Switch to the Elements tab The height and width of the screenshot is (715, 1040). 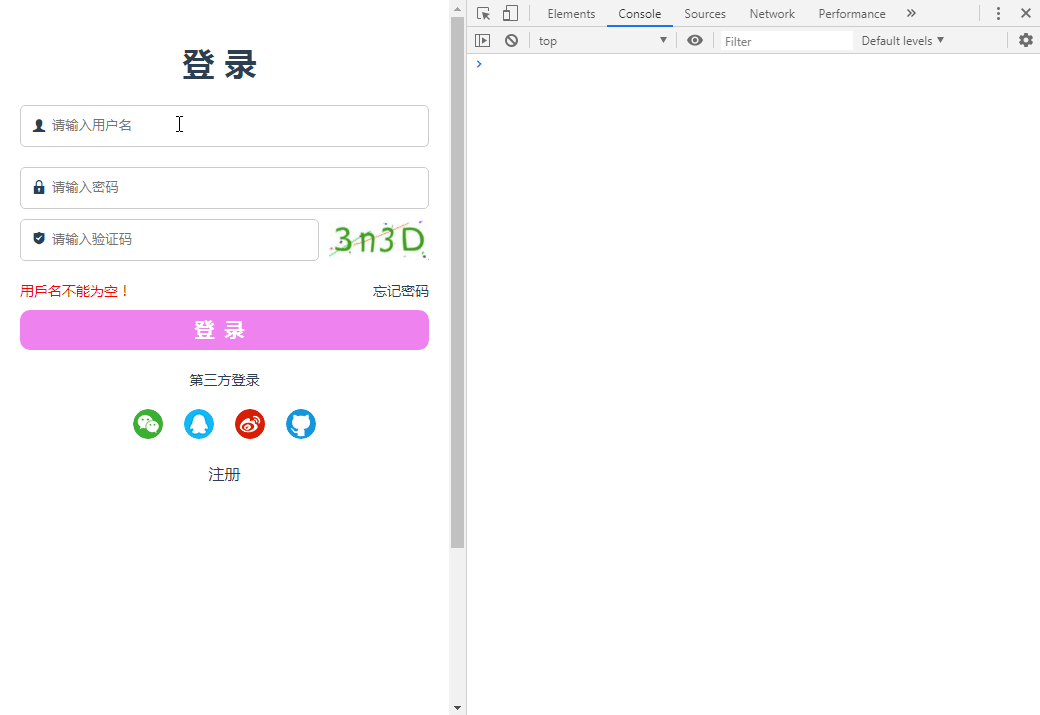point(571,13)
